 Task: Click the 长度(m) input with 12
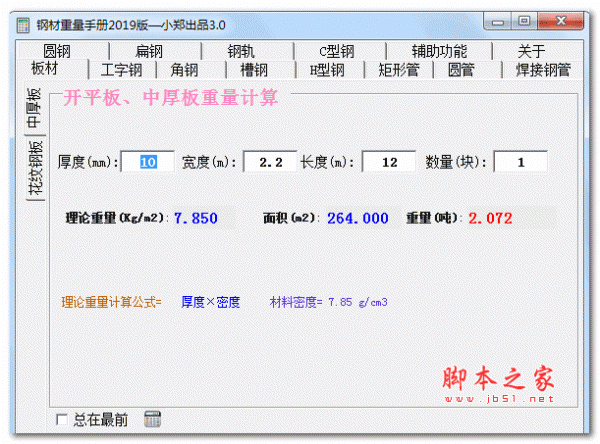pyautogui.click(x=389, y=162)
